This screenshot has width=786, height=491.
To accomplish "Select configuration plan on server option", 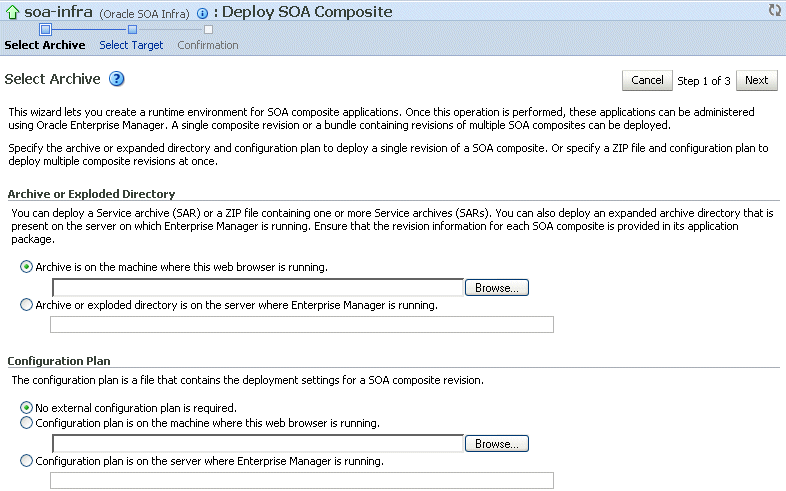I will coord(26,461).
